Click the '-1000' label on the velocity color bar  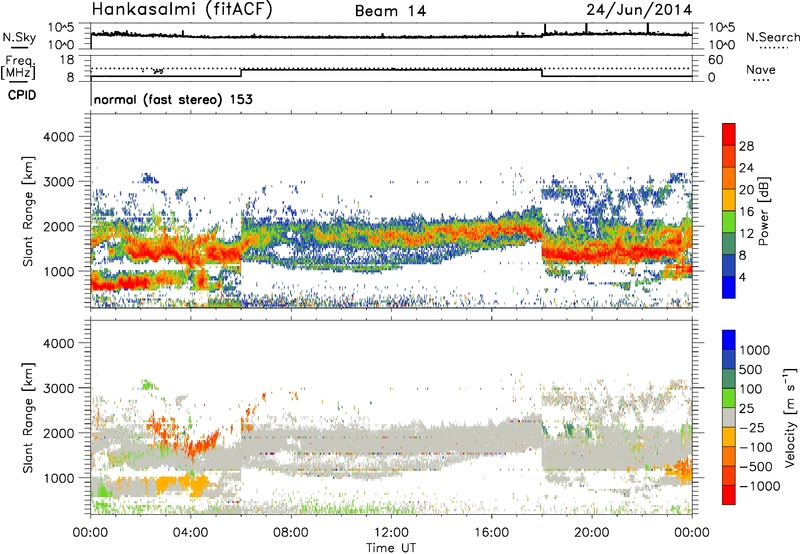[x=759, y=486]
